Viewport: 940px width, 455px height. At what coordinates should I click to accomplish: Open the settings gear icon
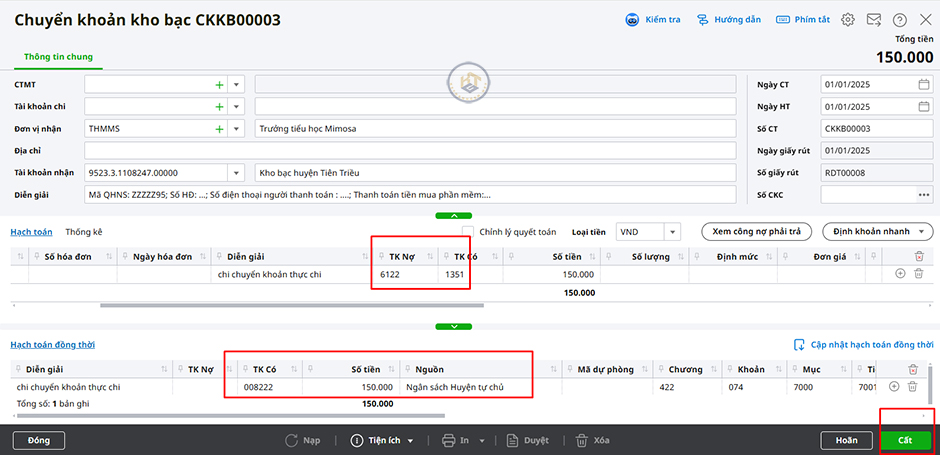[848, 20]
